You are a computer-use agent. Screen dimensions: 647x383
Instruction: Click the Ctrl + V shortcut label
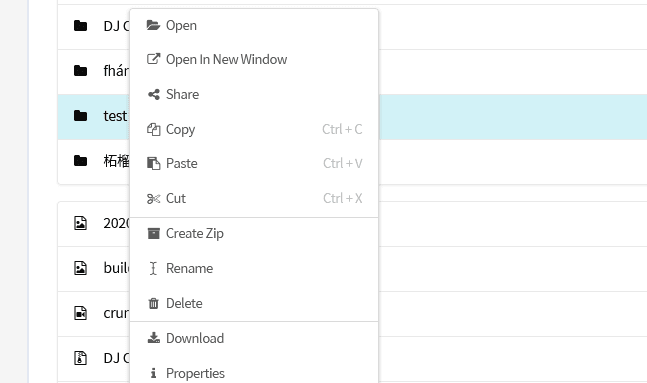[x=342, y=163]
